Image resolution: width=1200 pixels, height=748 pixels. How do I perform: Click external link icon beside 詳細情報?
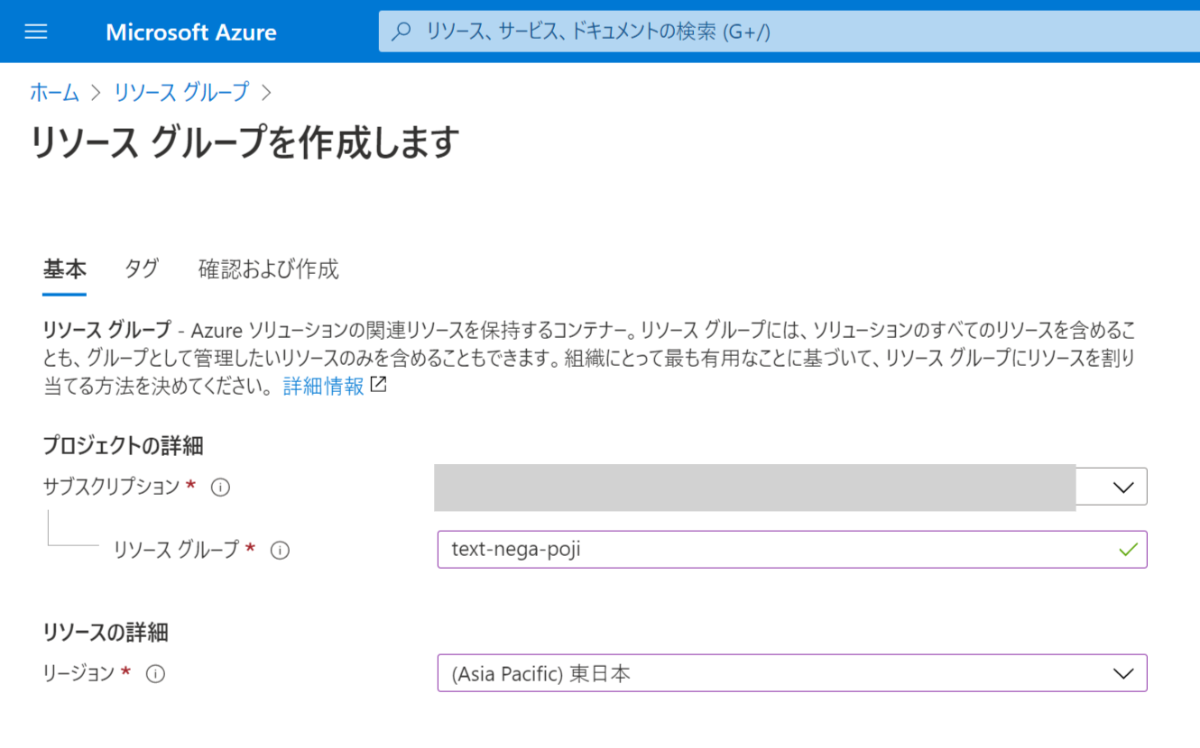[x=378, y=385]
